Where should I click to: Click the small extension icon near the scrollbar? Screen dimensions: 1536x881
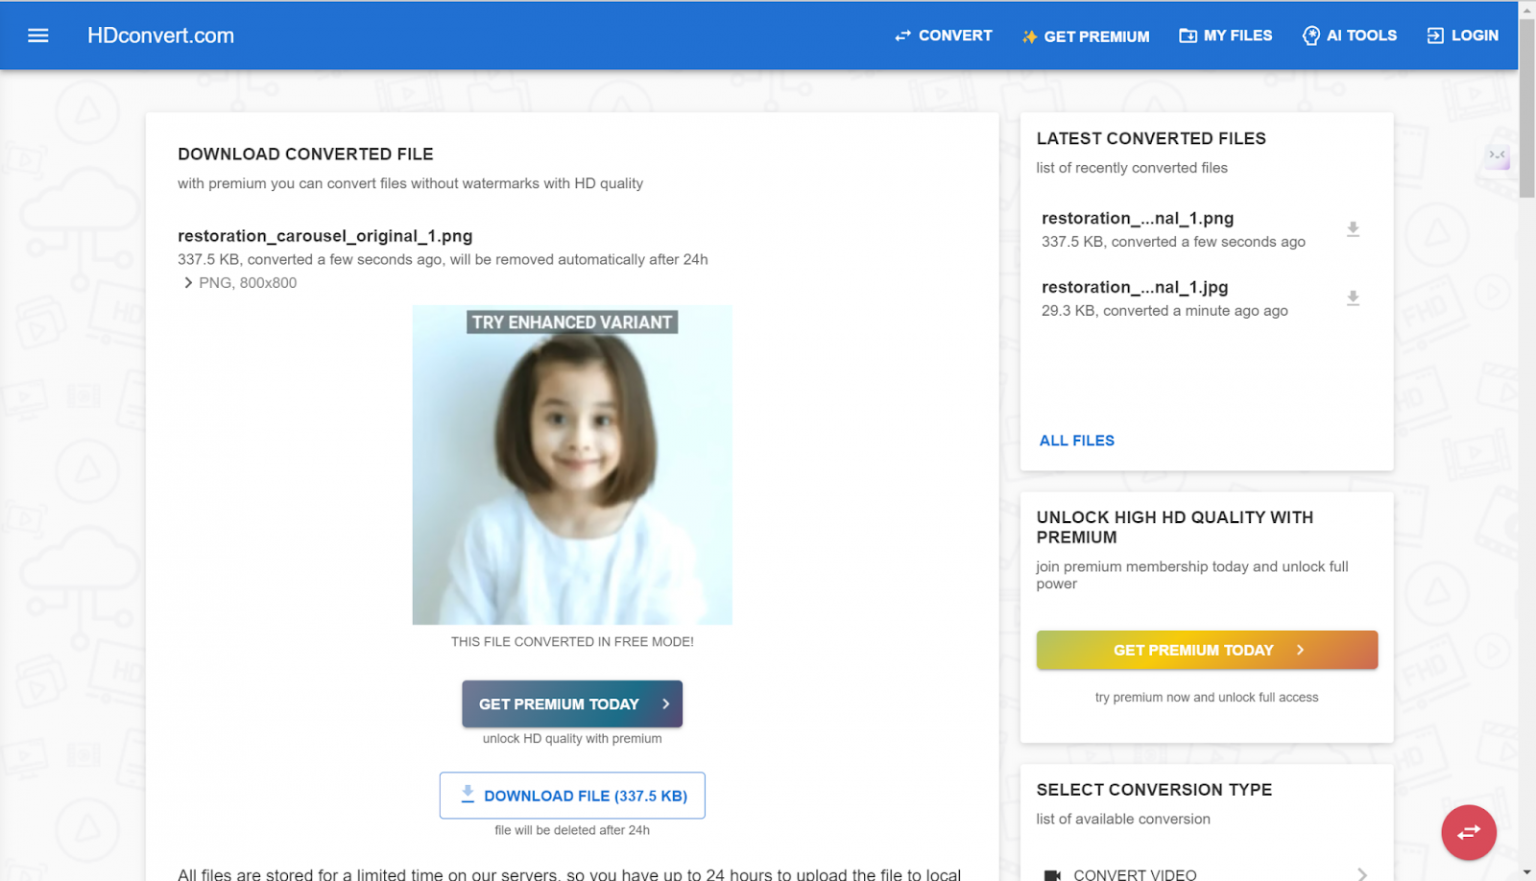coord(1497,156)
